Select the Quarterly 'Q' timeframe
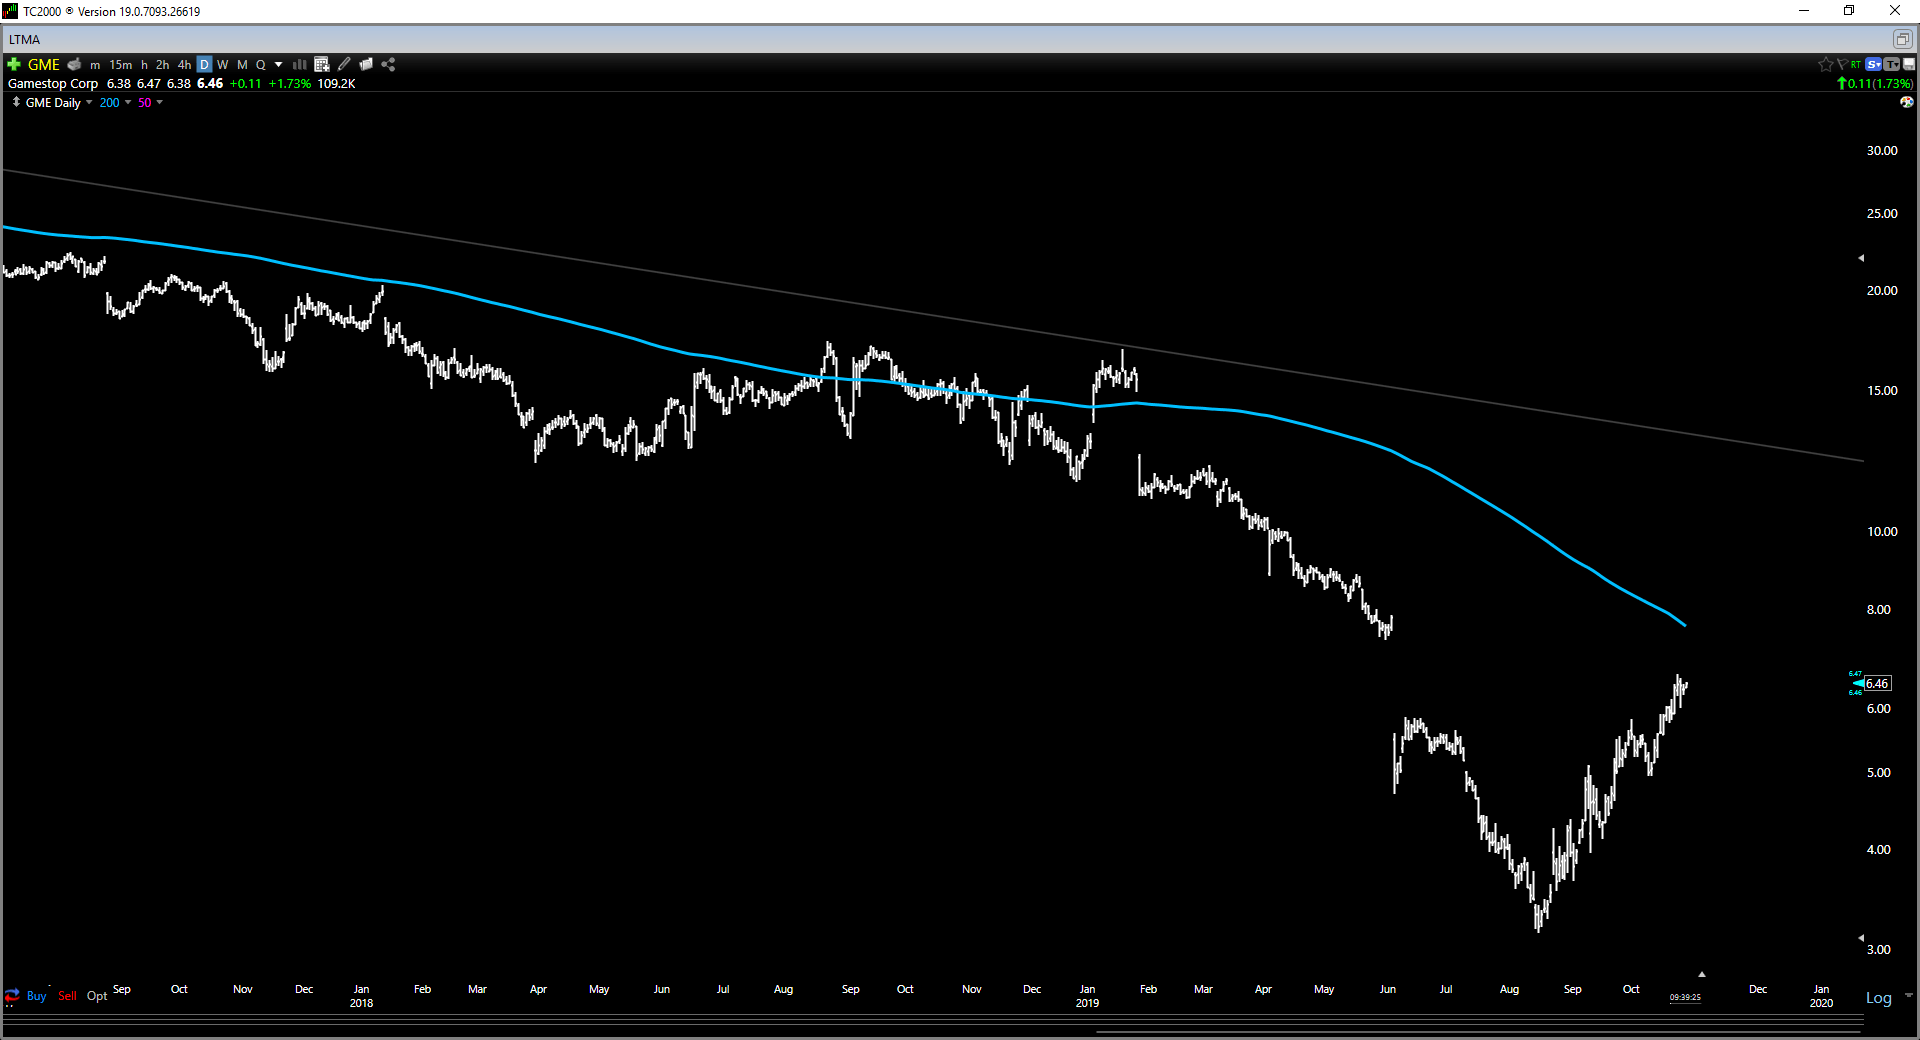Viewport: 1920px width, 1040px height. pos(261,64)
